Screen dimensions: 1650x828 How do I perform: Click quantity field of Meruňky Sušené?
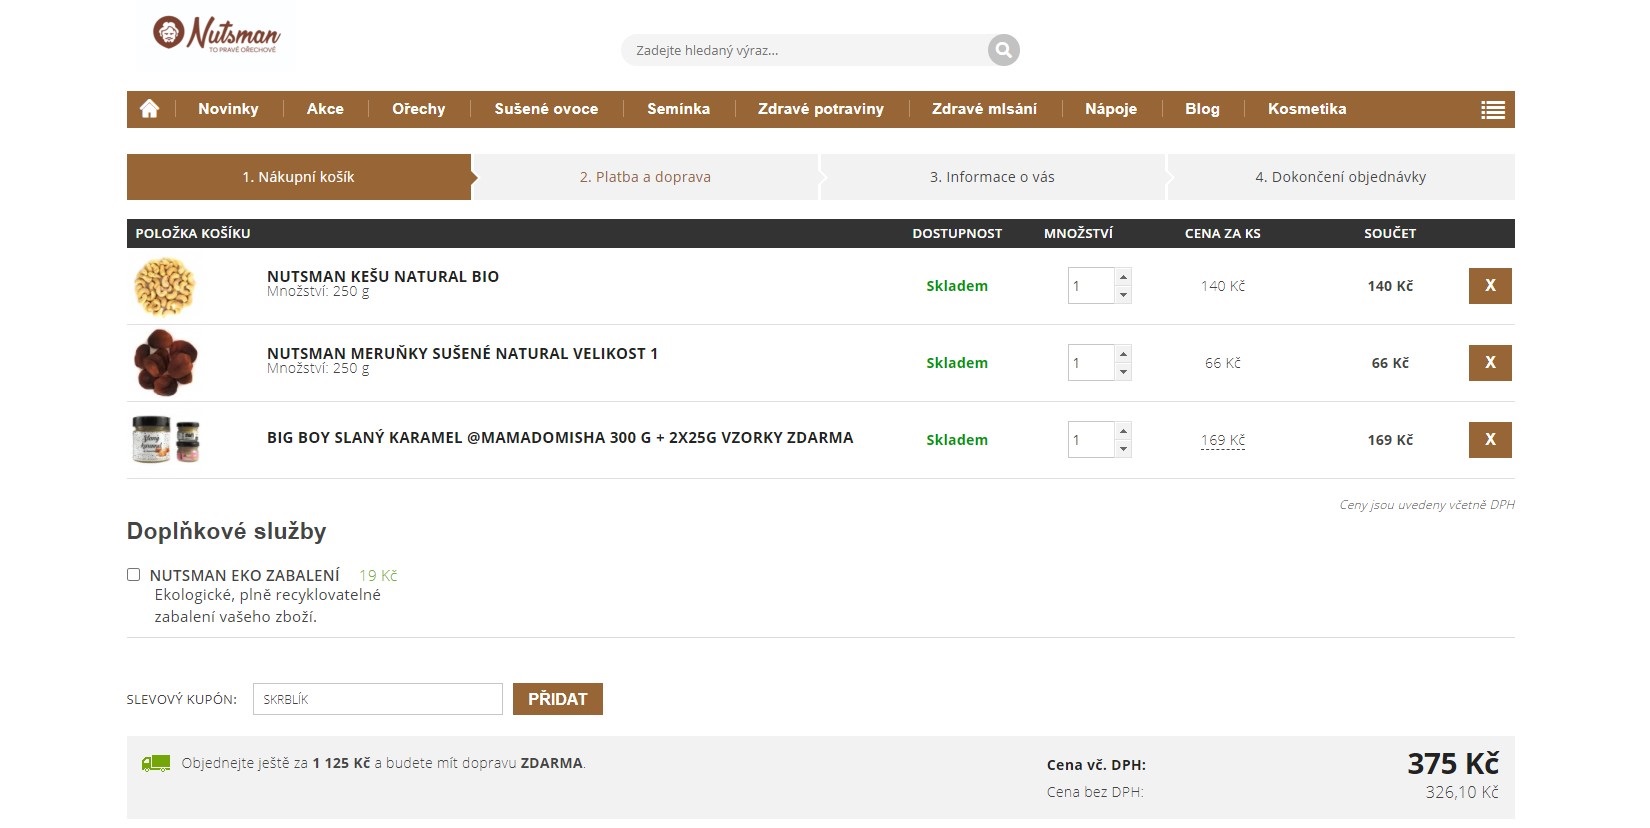point(1091,363)
